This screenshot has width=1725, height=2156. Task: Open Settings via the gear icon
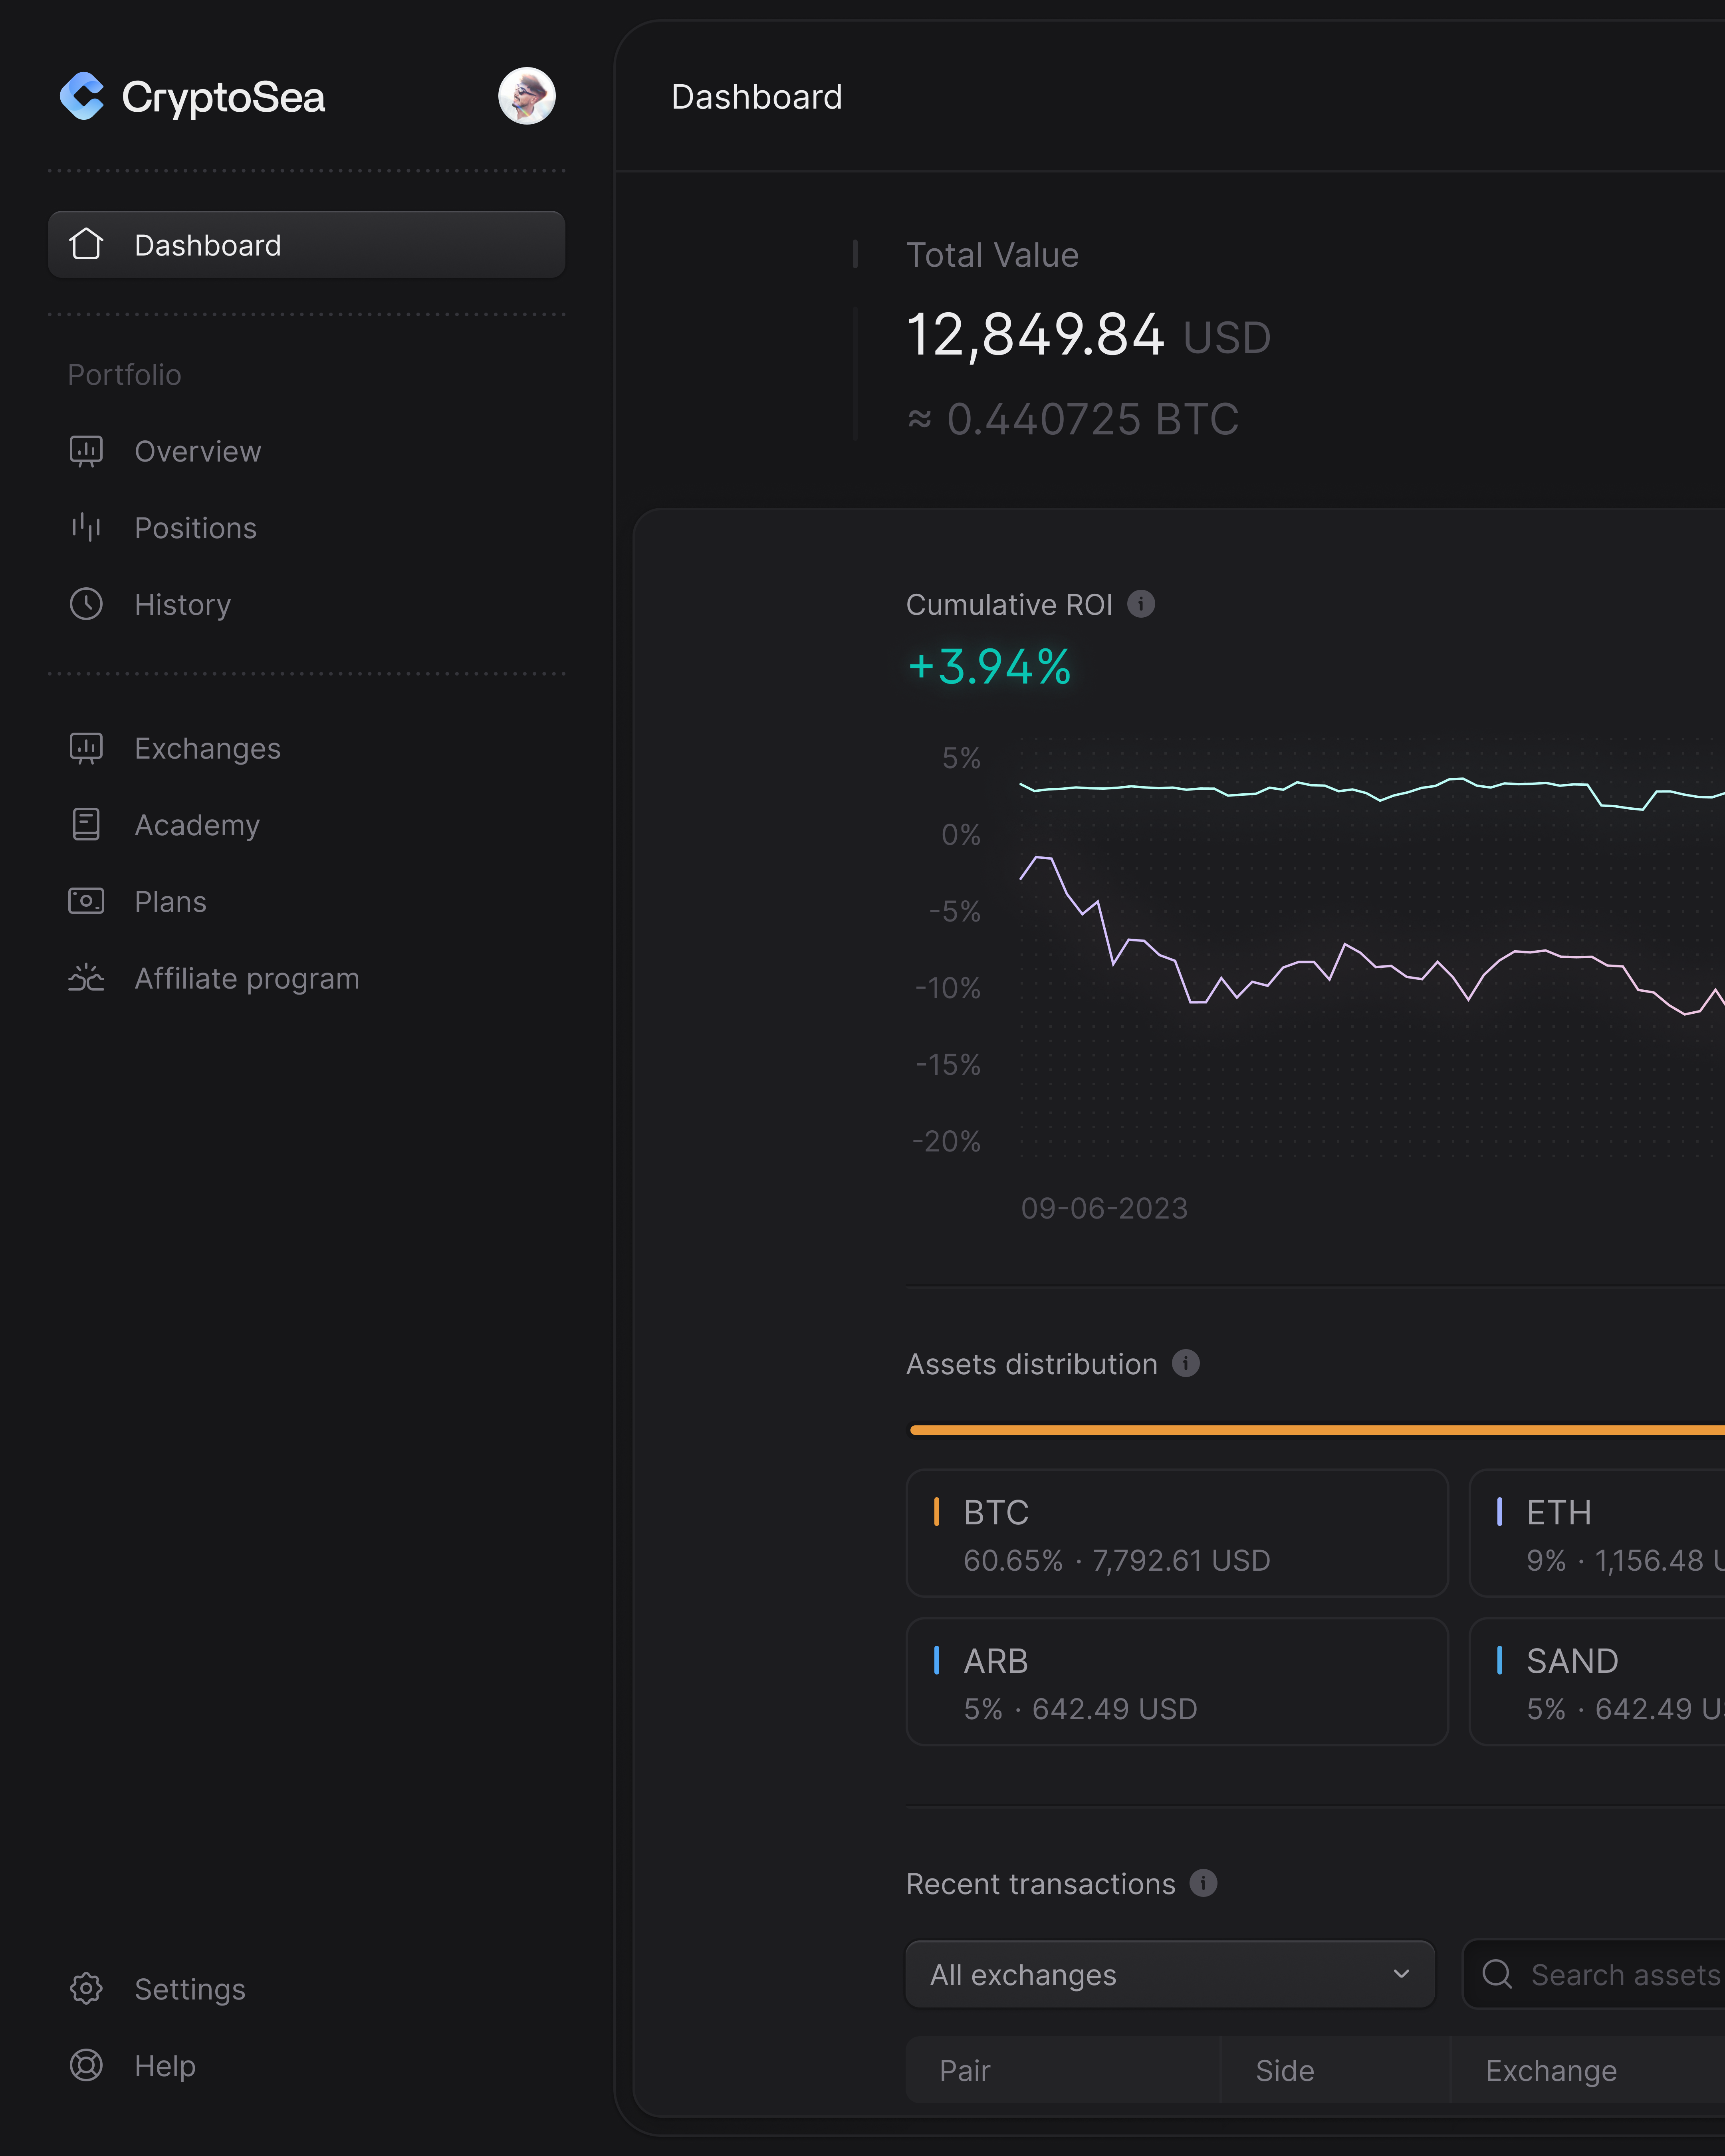pyautogui.click(x=86, y=1989)
